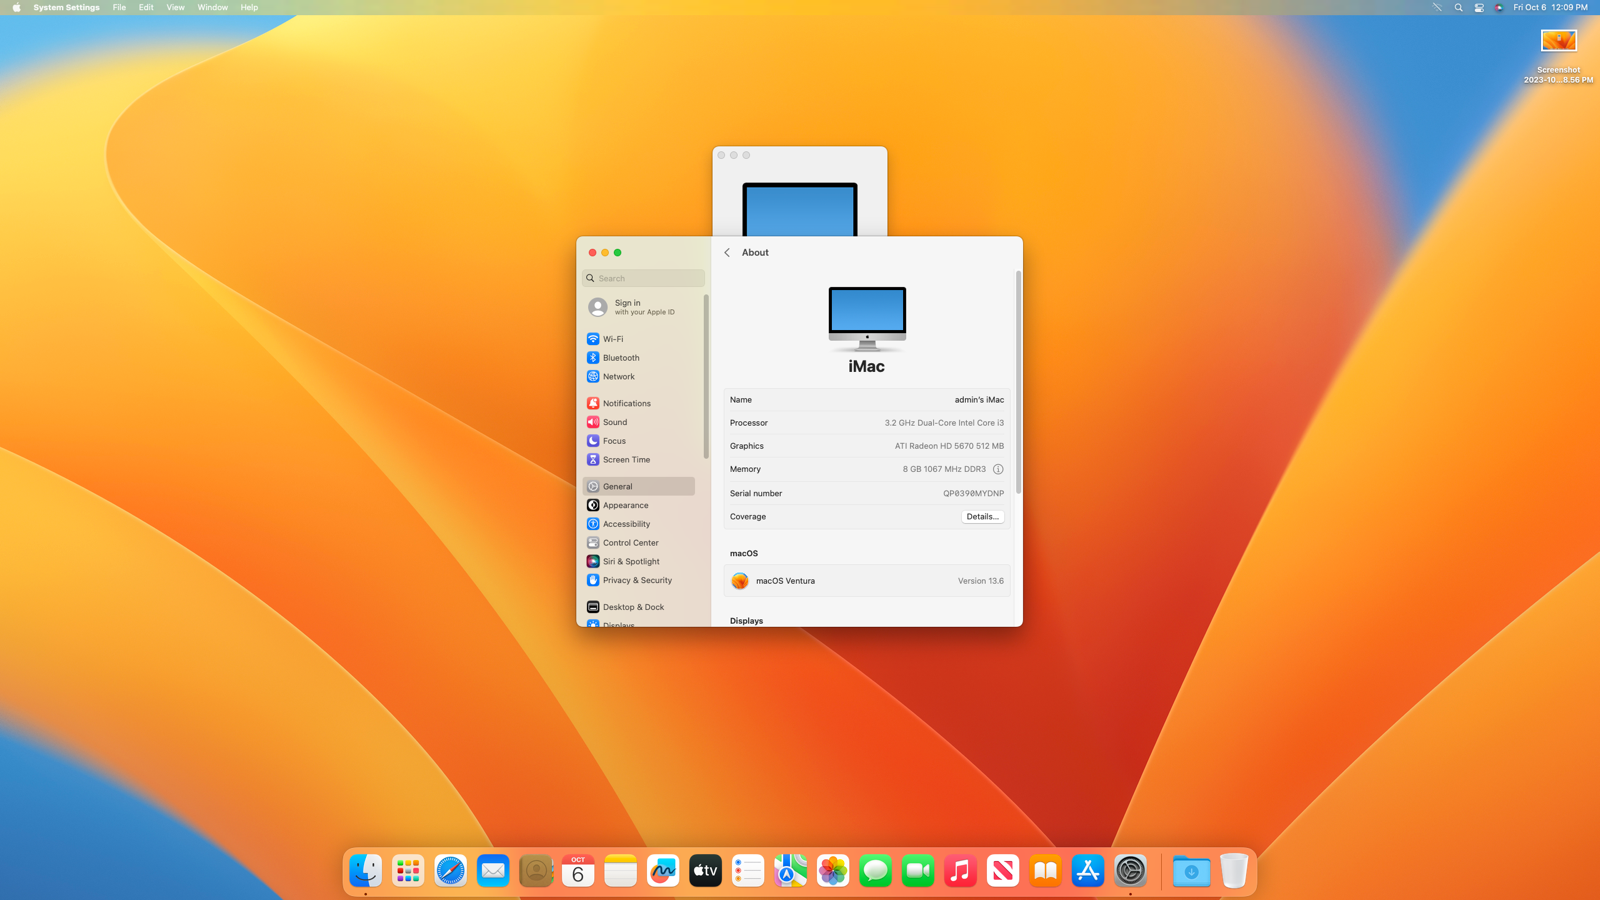
Task: Open Trash from the Dock
Action: coord(1234,871)
